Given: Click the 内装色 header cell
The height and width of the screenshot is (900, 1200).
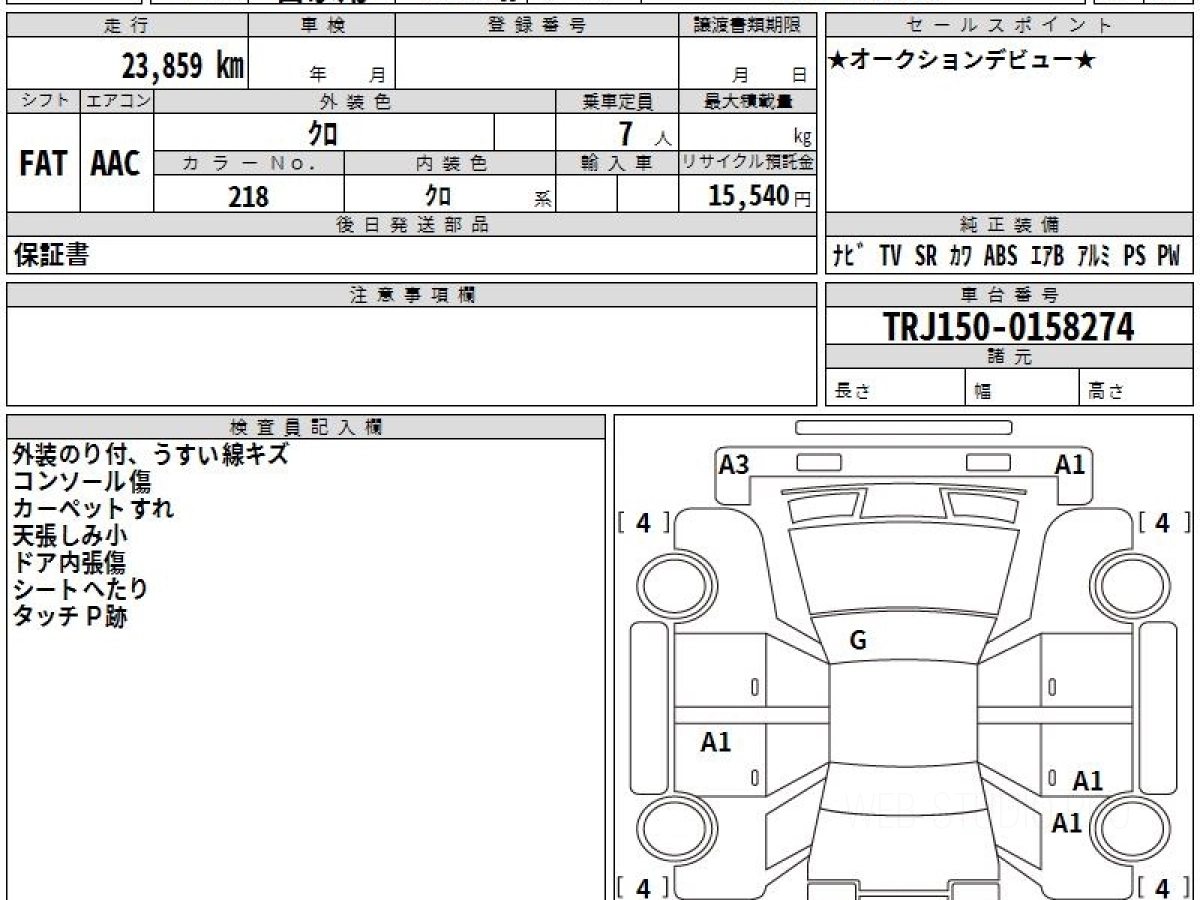Looking at the screenshot, I should tap(450, 164).
